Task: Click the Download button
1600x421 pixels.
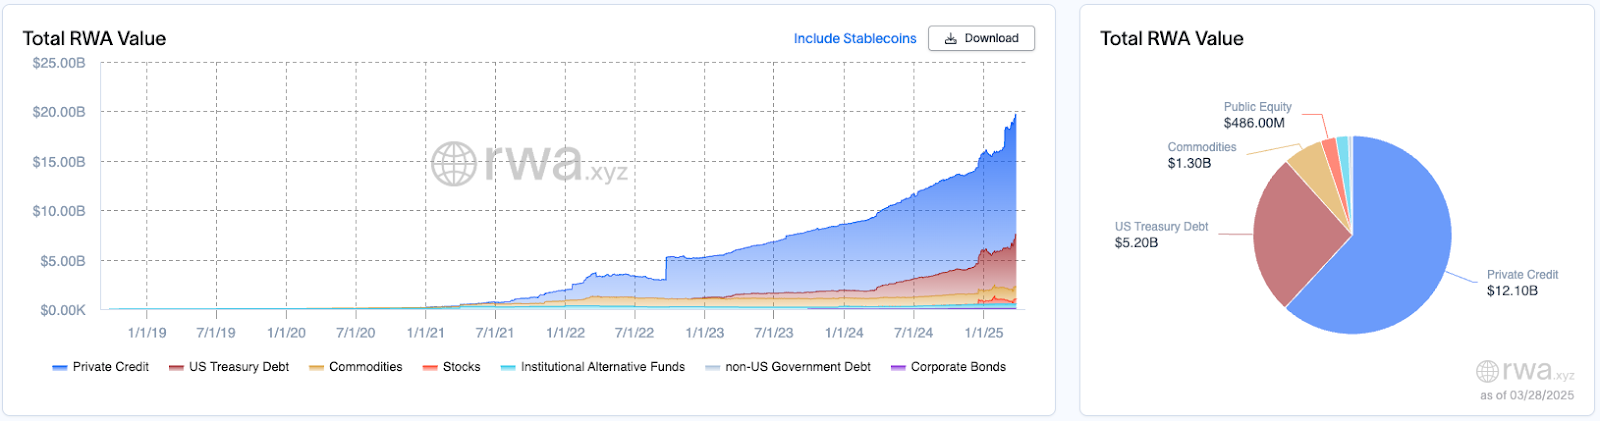Action: (981, 38)
